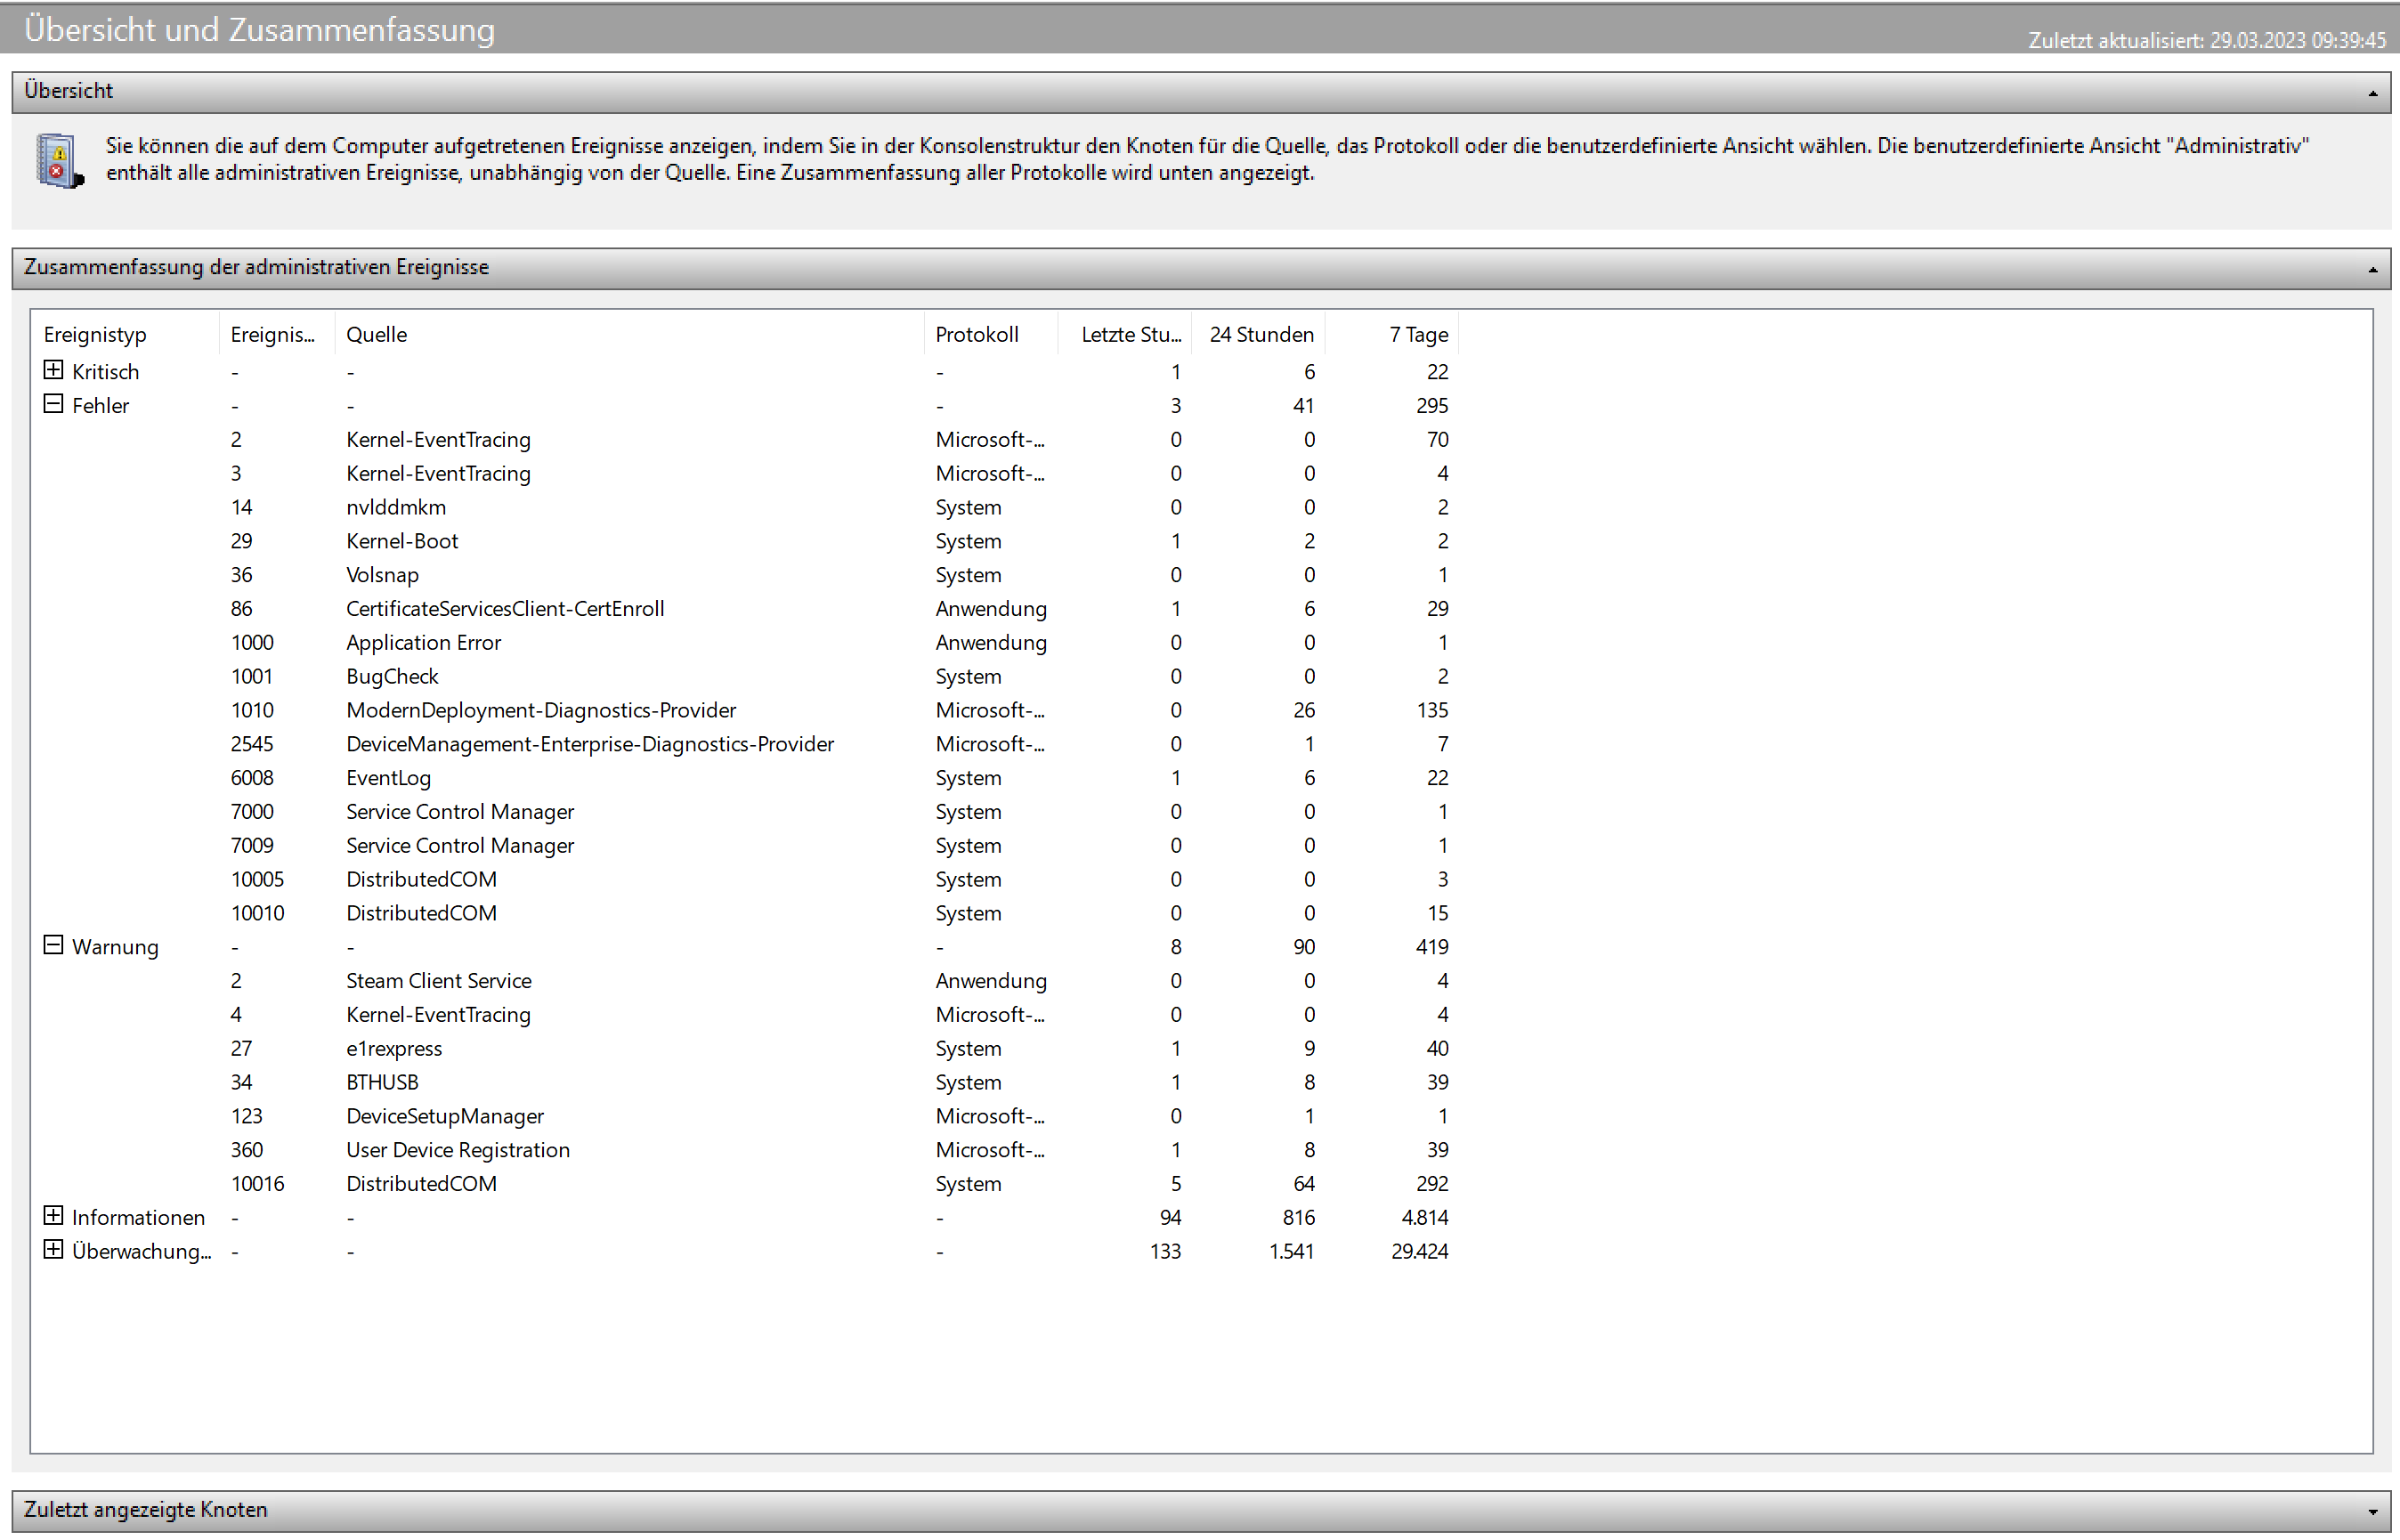The image size is (2400, 1540).
Task: Click the Protokoll column header
Action: tap(977, 335)
